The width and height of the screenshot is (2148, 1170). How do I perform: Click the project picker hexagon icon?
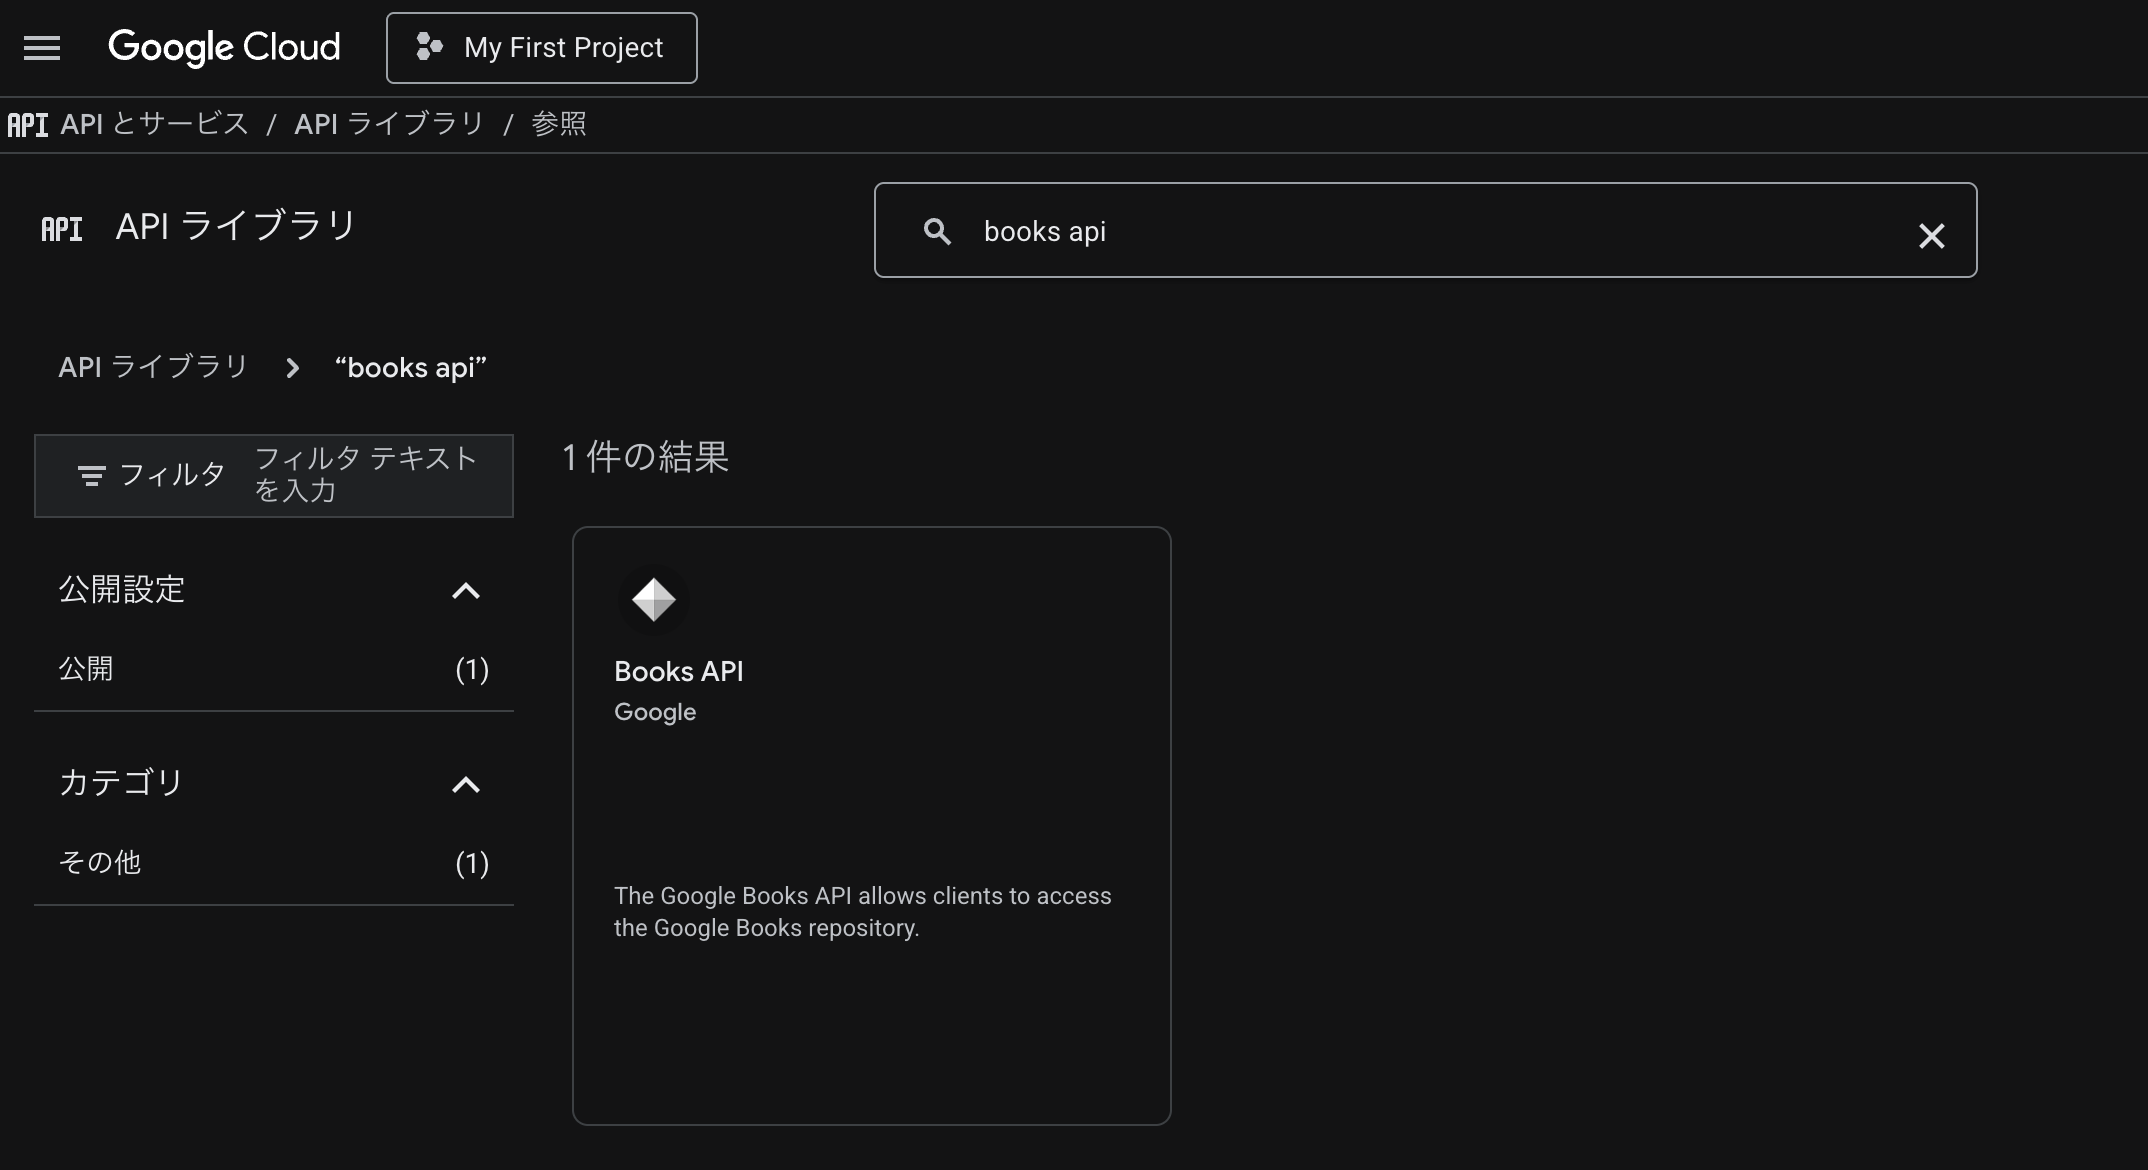click(x=429, y=47)
